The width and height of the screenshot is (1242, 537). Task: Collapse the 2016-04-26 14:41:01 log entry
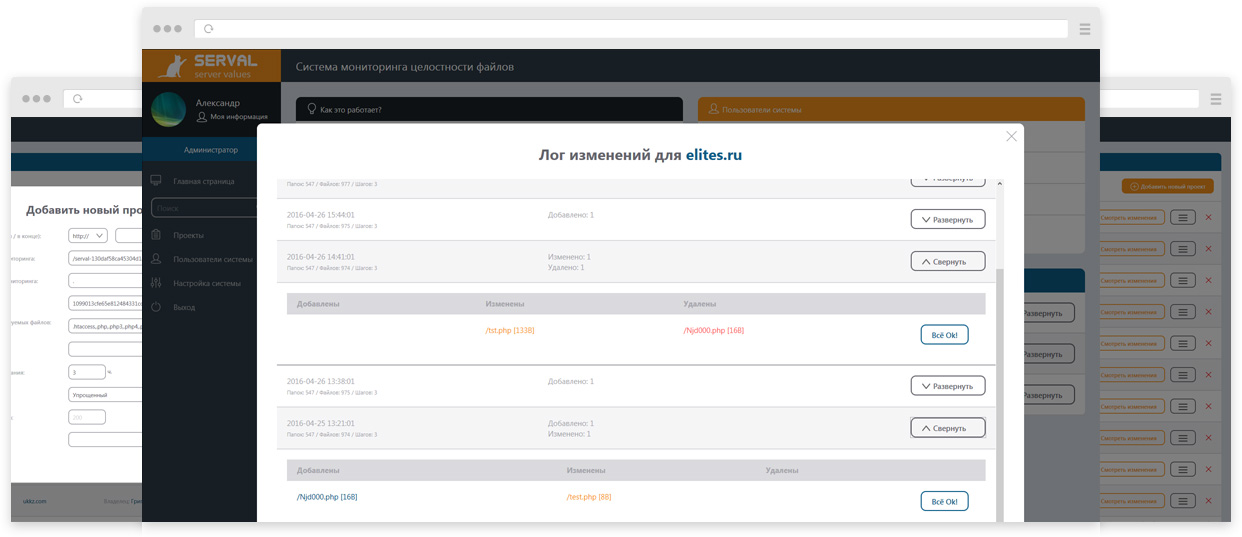tap(947, 261)
